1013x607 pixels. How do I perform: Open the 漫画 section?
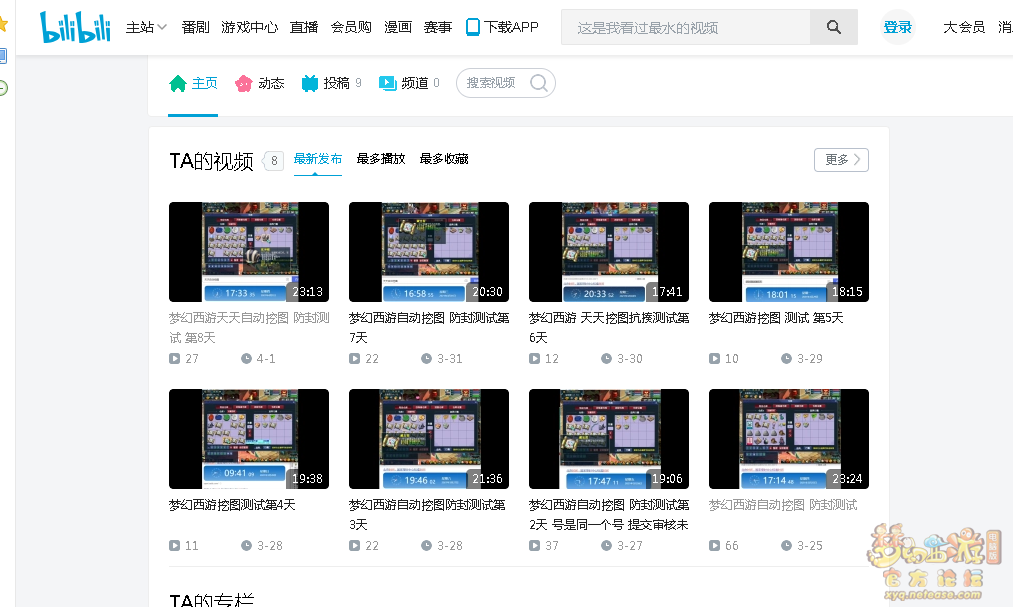(398, 27)
